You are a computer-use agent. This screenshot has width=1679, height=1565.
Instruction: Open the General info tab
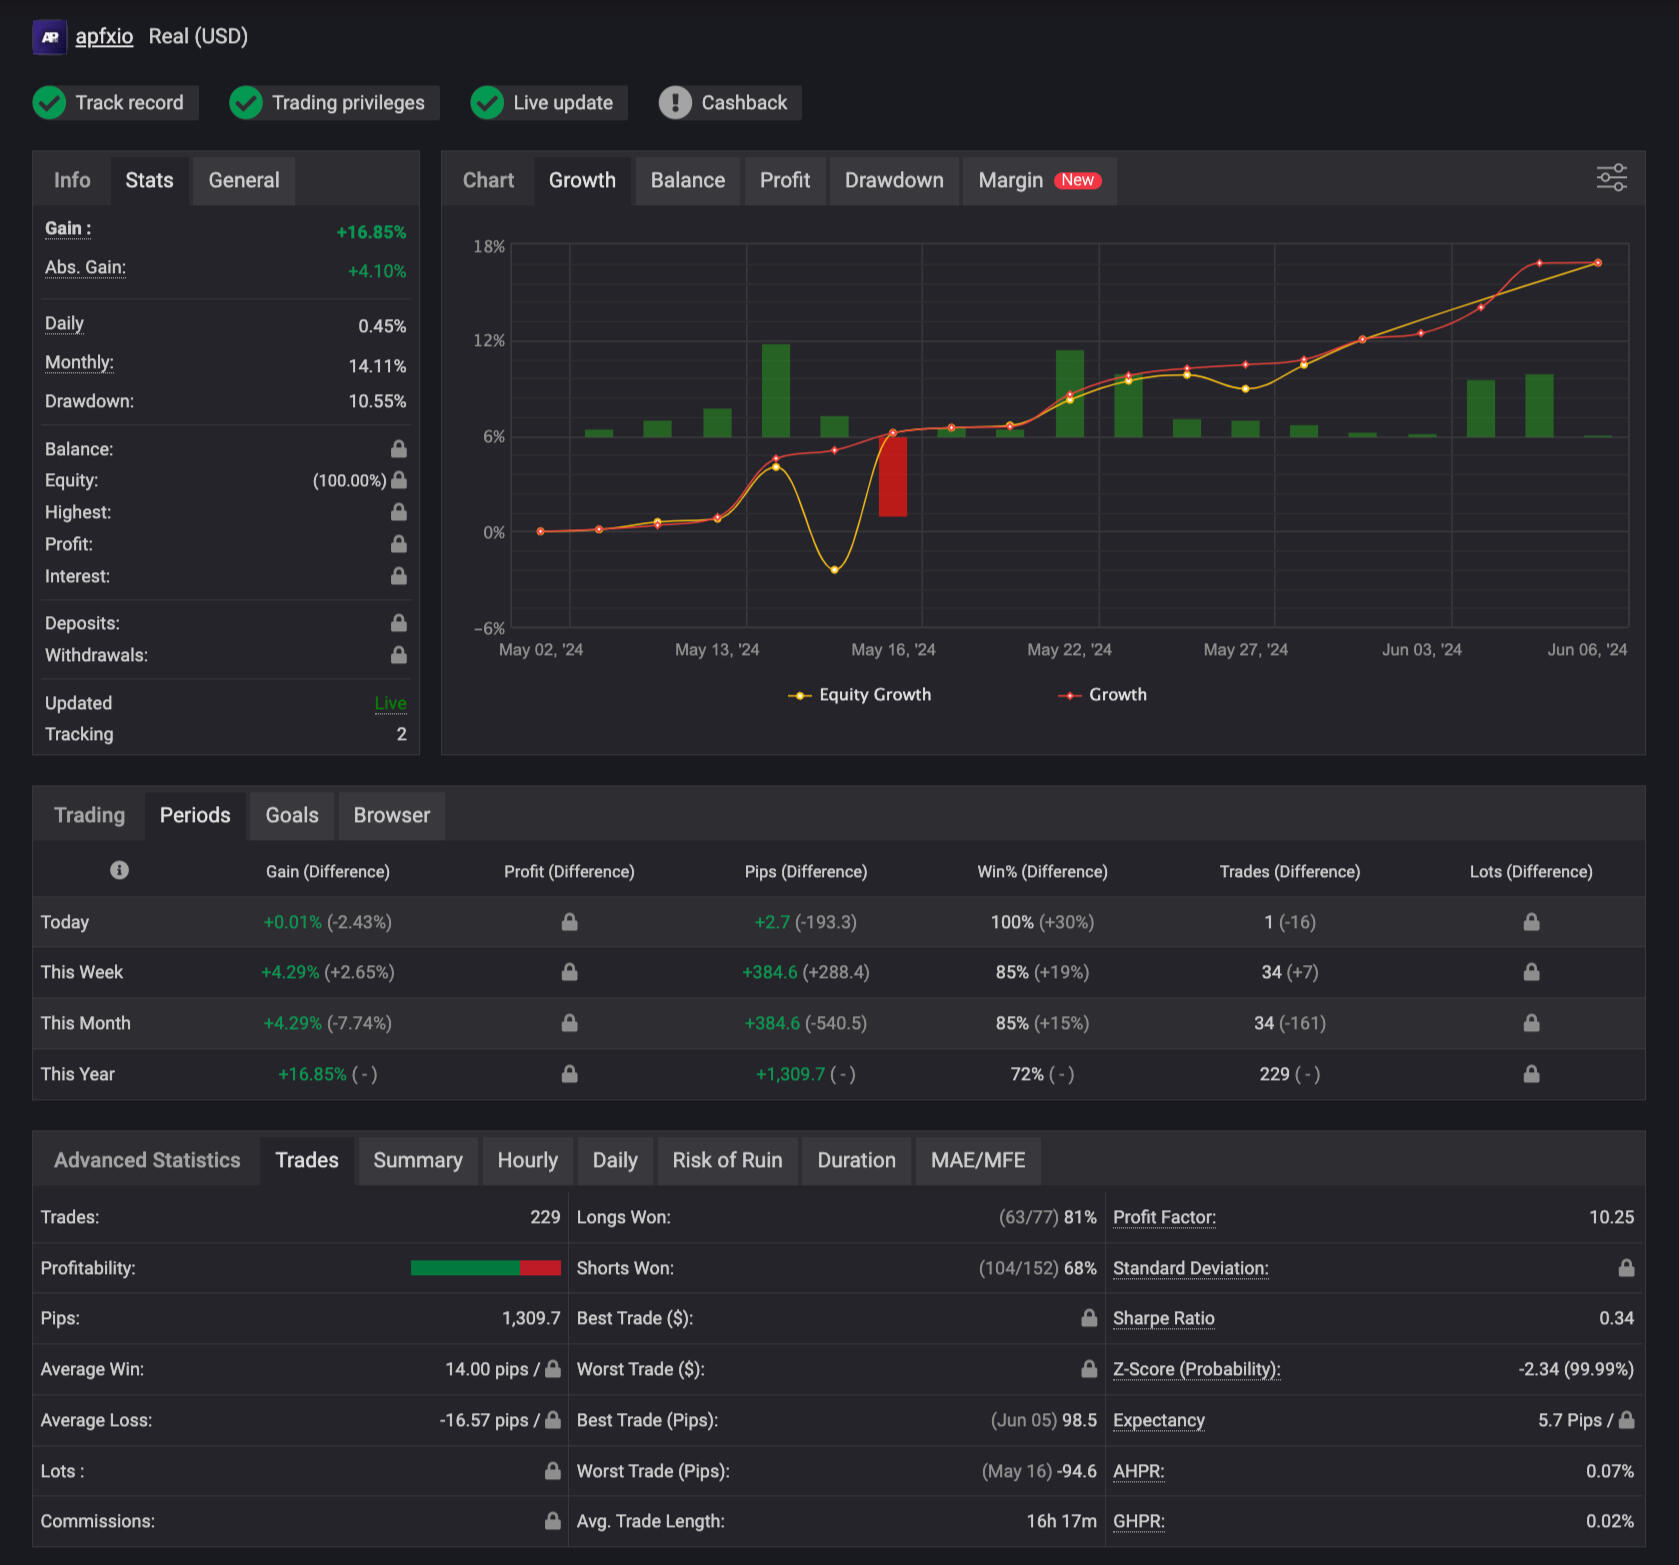pos(243,181)
